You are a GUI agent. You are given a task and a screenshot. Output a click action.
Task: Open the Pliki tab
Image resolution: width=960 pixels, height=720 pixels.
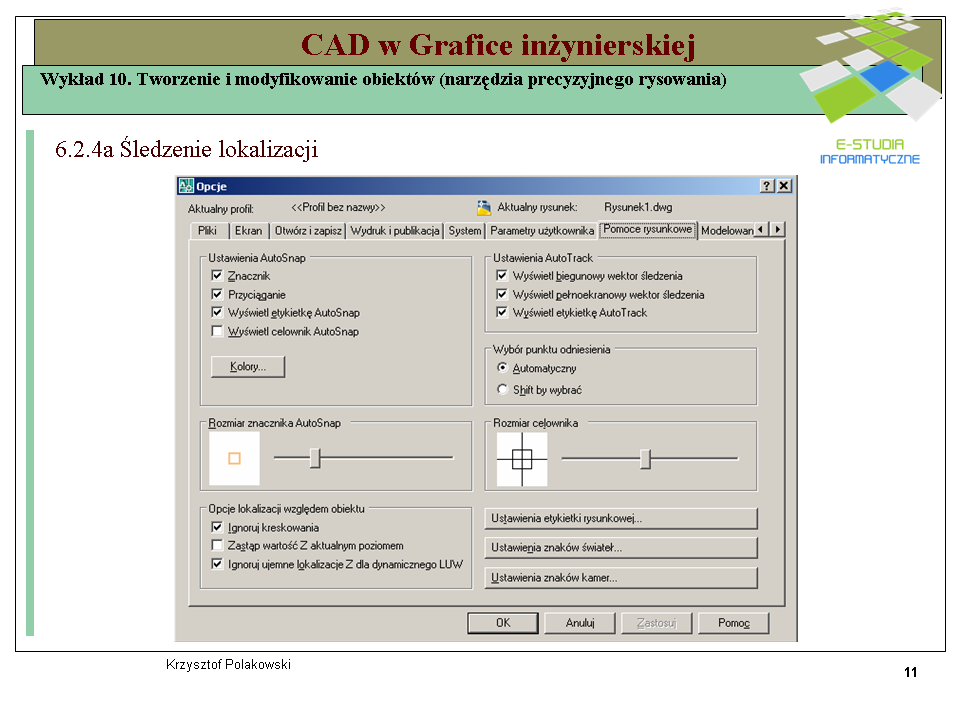tap(208, 231)
